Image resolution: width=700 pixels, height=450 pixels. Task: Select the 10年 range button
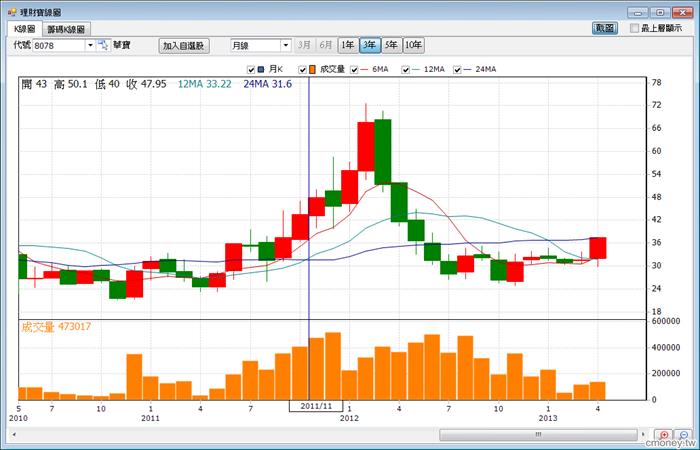click(x=413, y=45)
